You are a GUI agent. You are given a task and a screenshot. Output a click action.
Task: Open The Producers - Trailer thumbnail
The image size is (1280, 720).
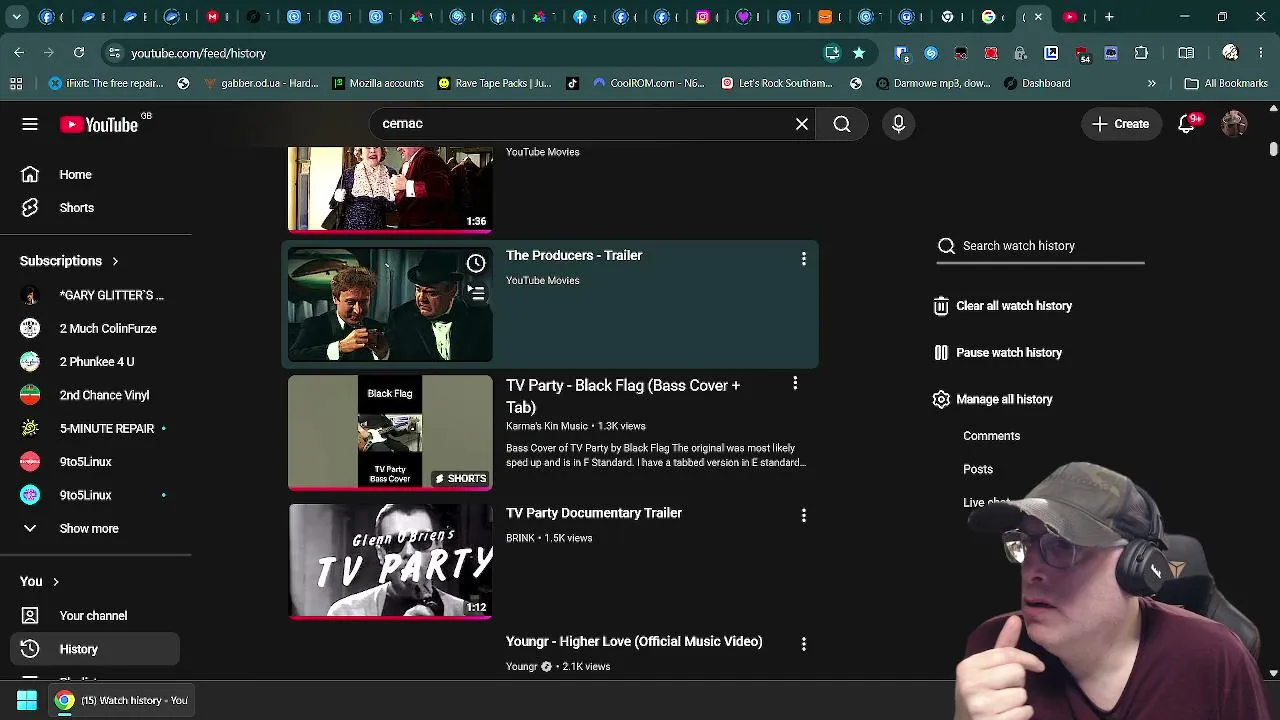click(x=390, y=305)
